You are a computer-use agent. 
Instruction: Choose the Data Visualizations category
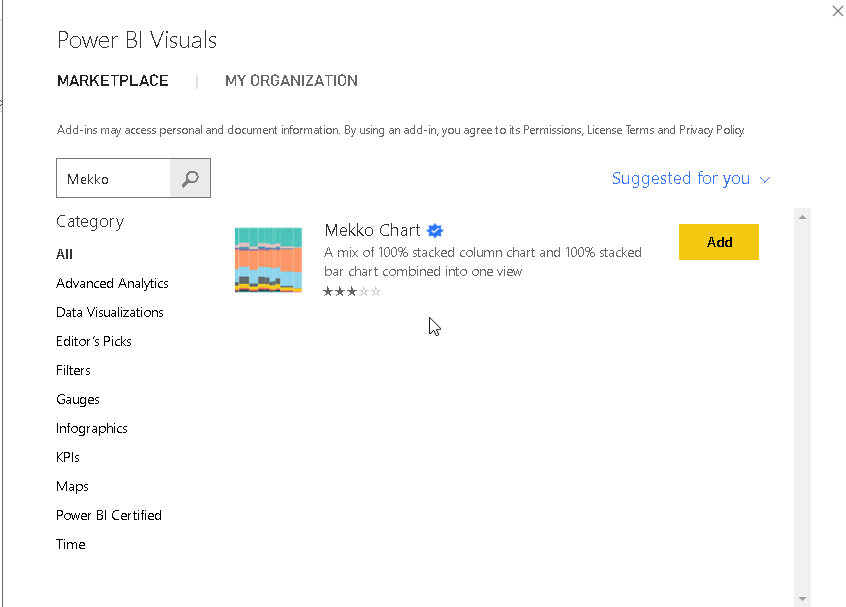(110, 312)
